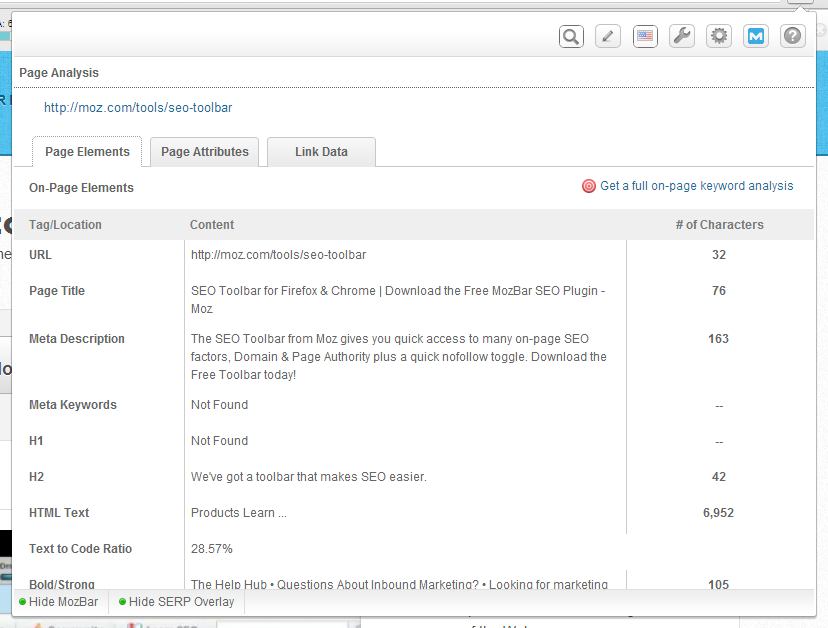Open the magnifier Page Analysis icon
The image size is (828, 628).
click(x=571, y=36)
